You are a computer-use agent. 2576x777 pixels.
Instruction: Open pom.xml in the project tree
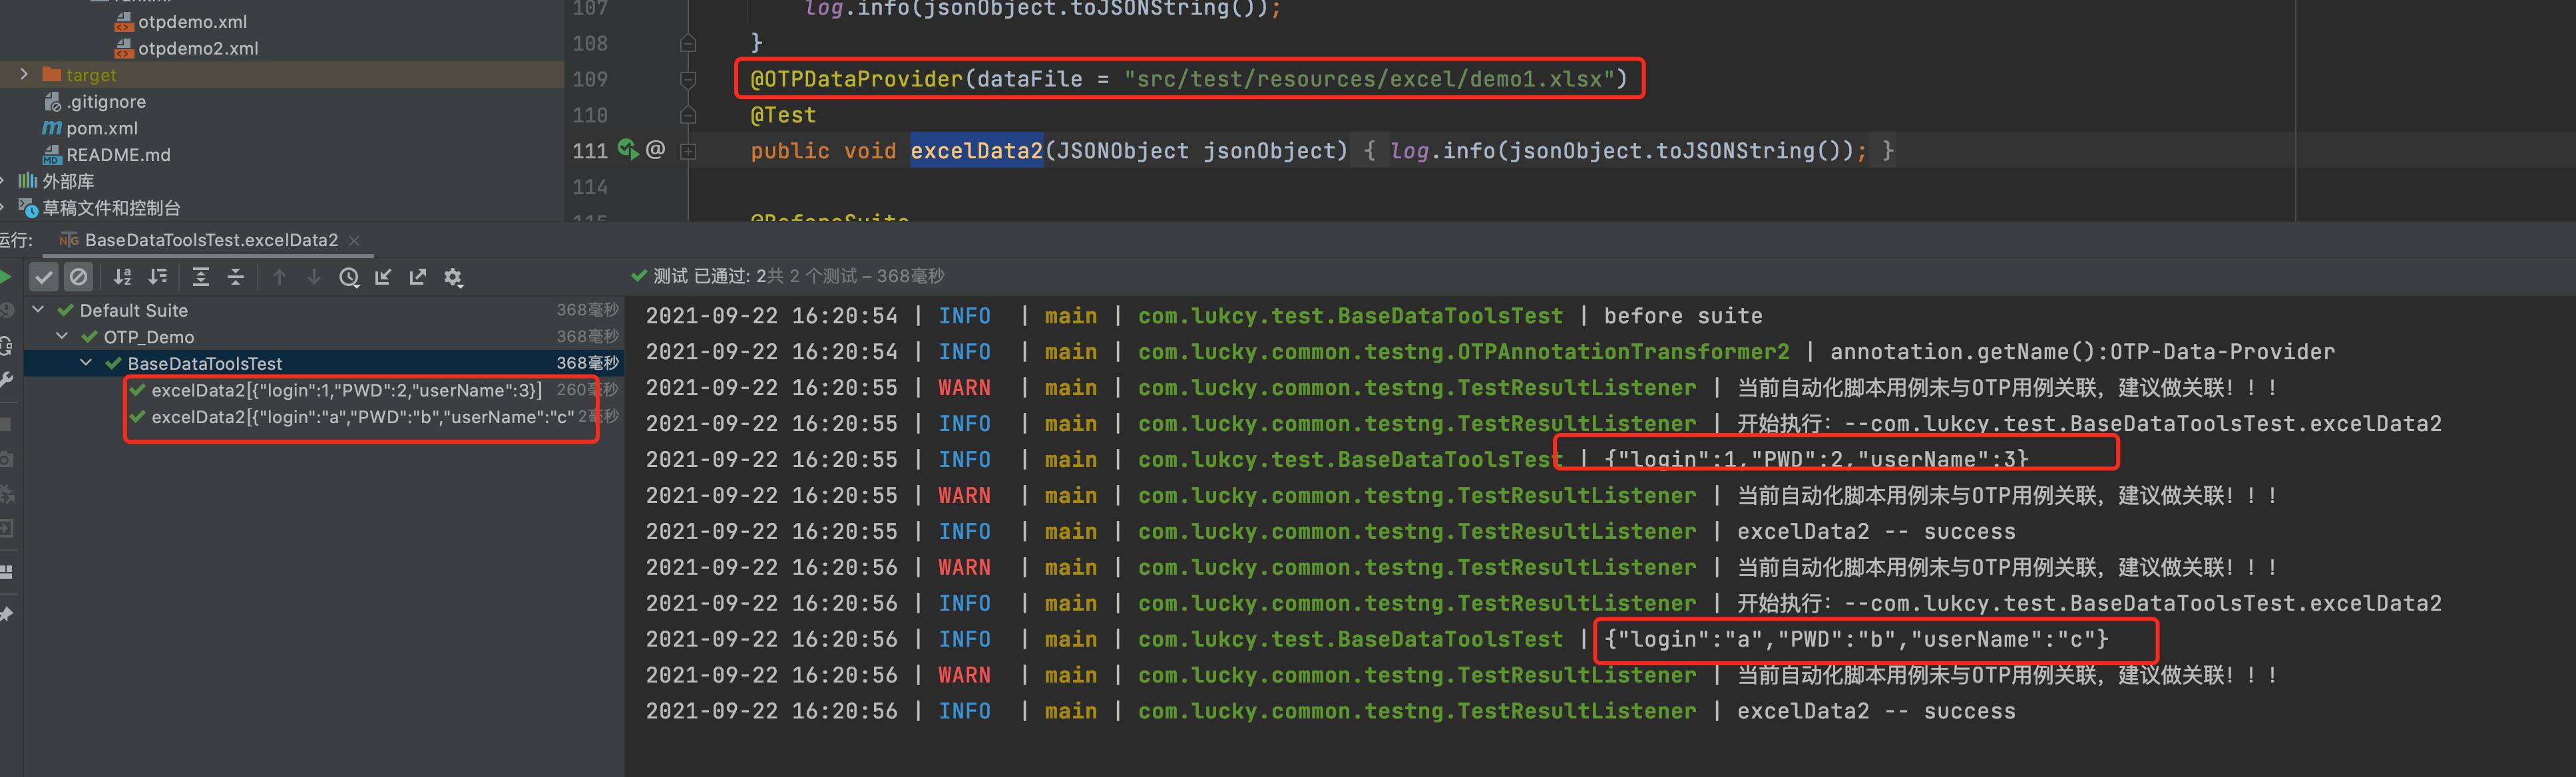click(101, 128)
